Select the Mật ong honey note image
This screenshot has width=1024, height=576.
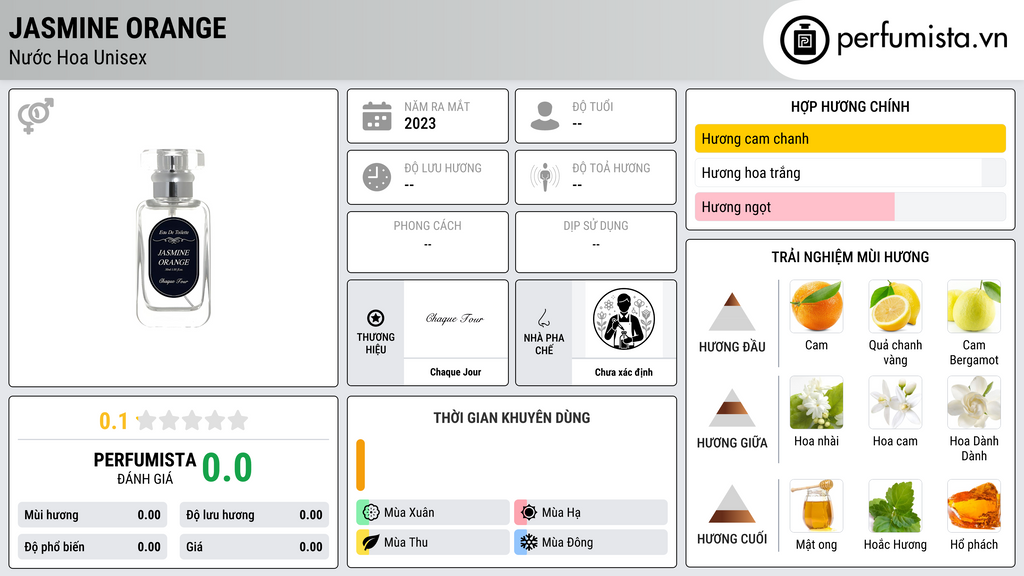[816, 506]
